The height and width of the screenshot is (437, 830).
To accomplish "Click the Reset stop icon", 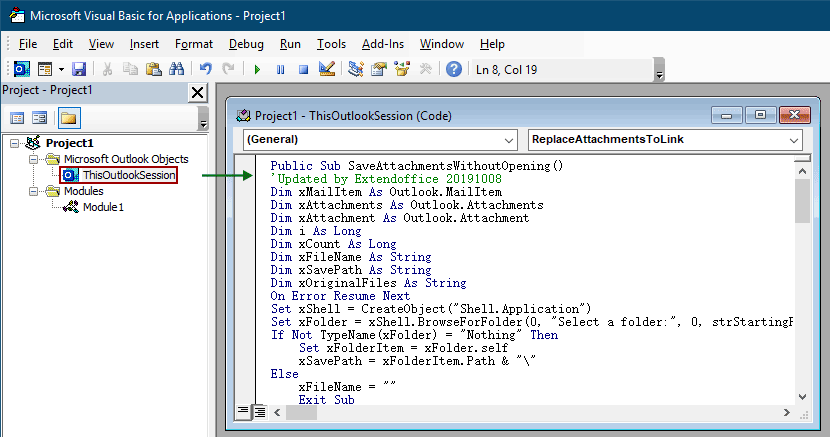I will [x=302, y=69].
